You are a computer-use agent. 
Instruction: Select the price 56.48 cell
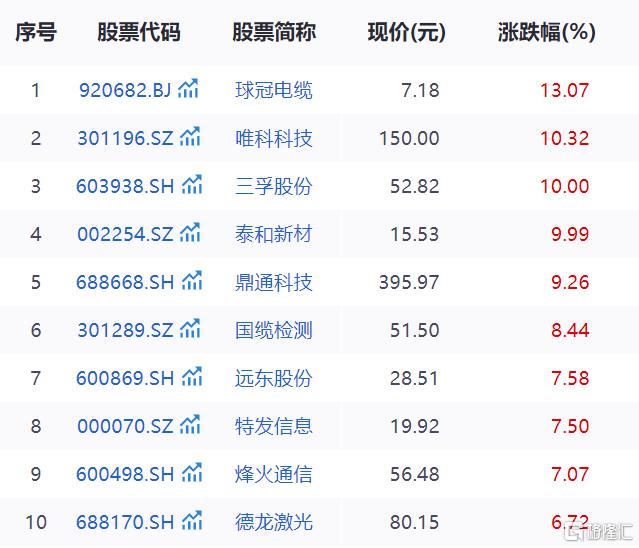pyautogui.click(x=415, y=474)
